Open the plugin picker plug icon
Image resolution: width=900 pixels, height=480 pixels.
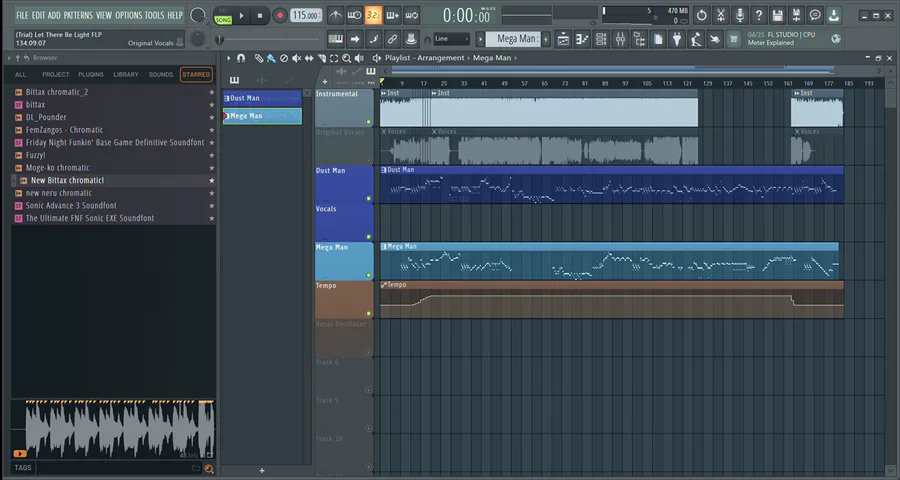pyautogui.click(x=677, y=39)
